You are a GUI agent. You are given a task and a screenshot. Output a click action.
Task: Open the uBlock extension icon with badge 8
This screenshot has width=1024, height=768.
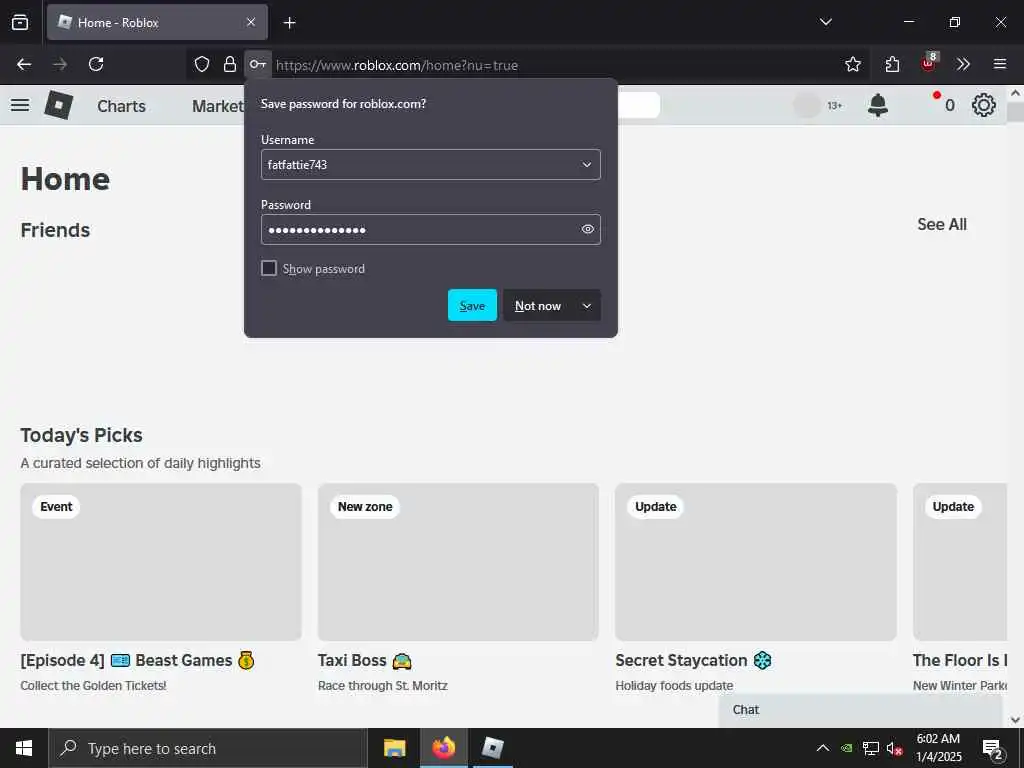[x=928, y=63]
